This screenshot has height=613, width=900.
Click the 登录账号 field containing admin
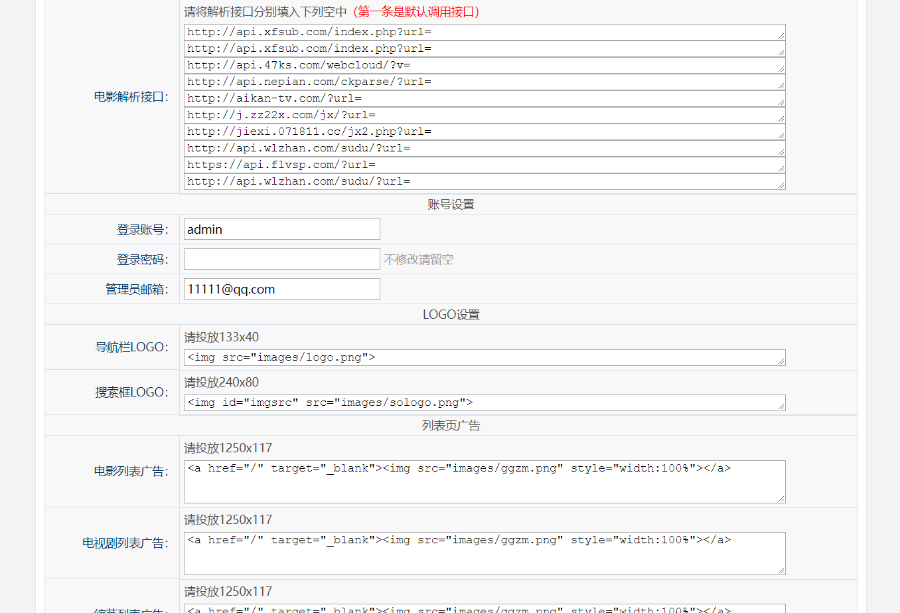pyautogui.click(x=282, y=229)
